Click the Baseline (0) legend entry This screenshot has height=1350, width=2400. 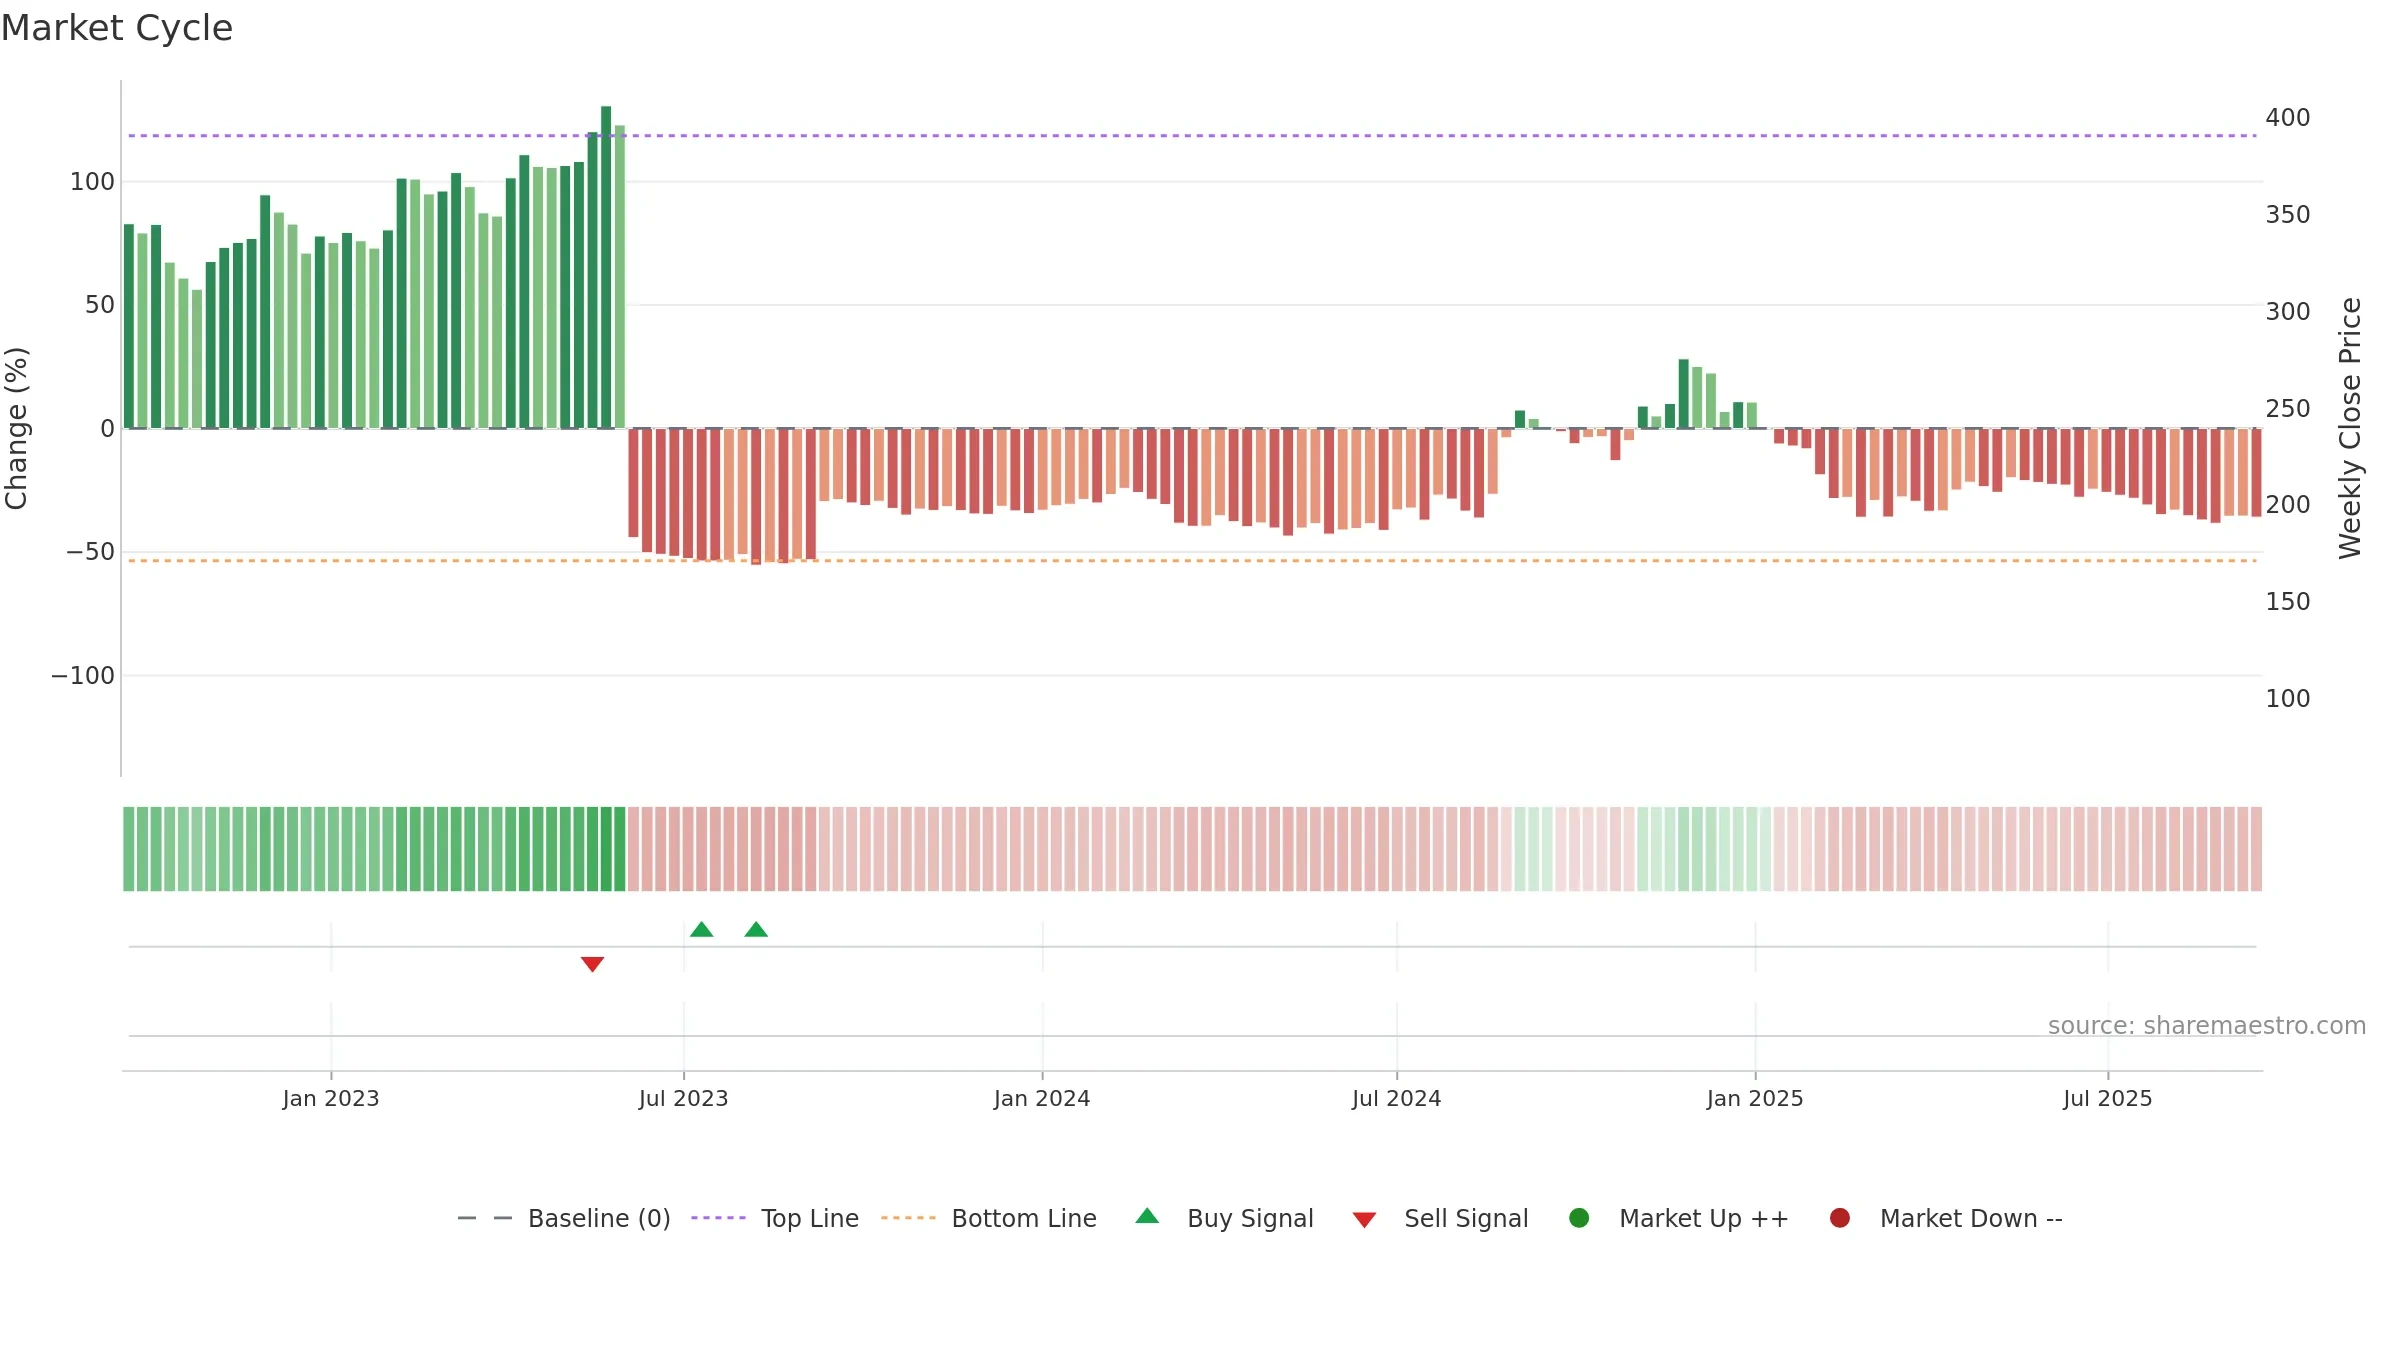pos(563,1218)
